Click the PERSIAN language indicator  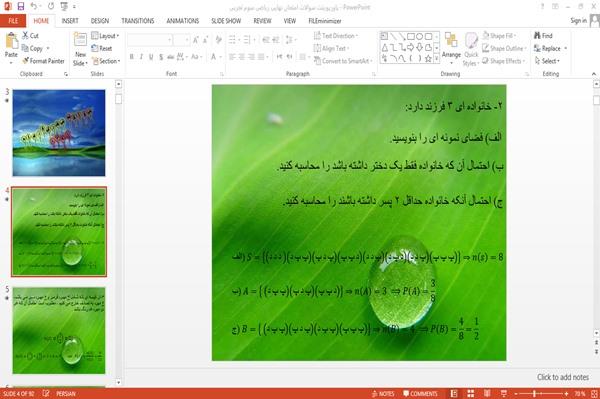pos(66,394)
